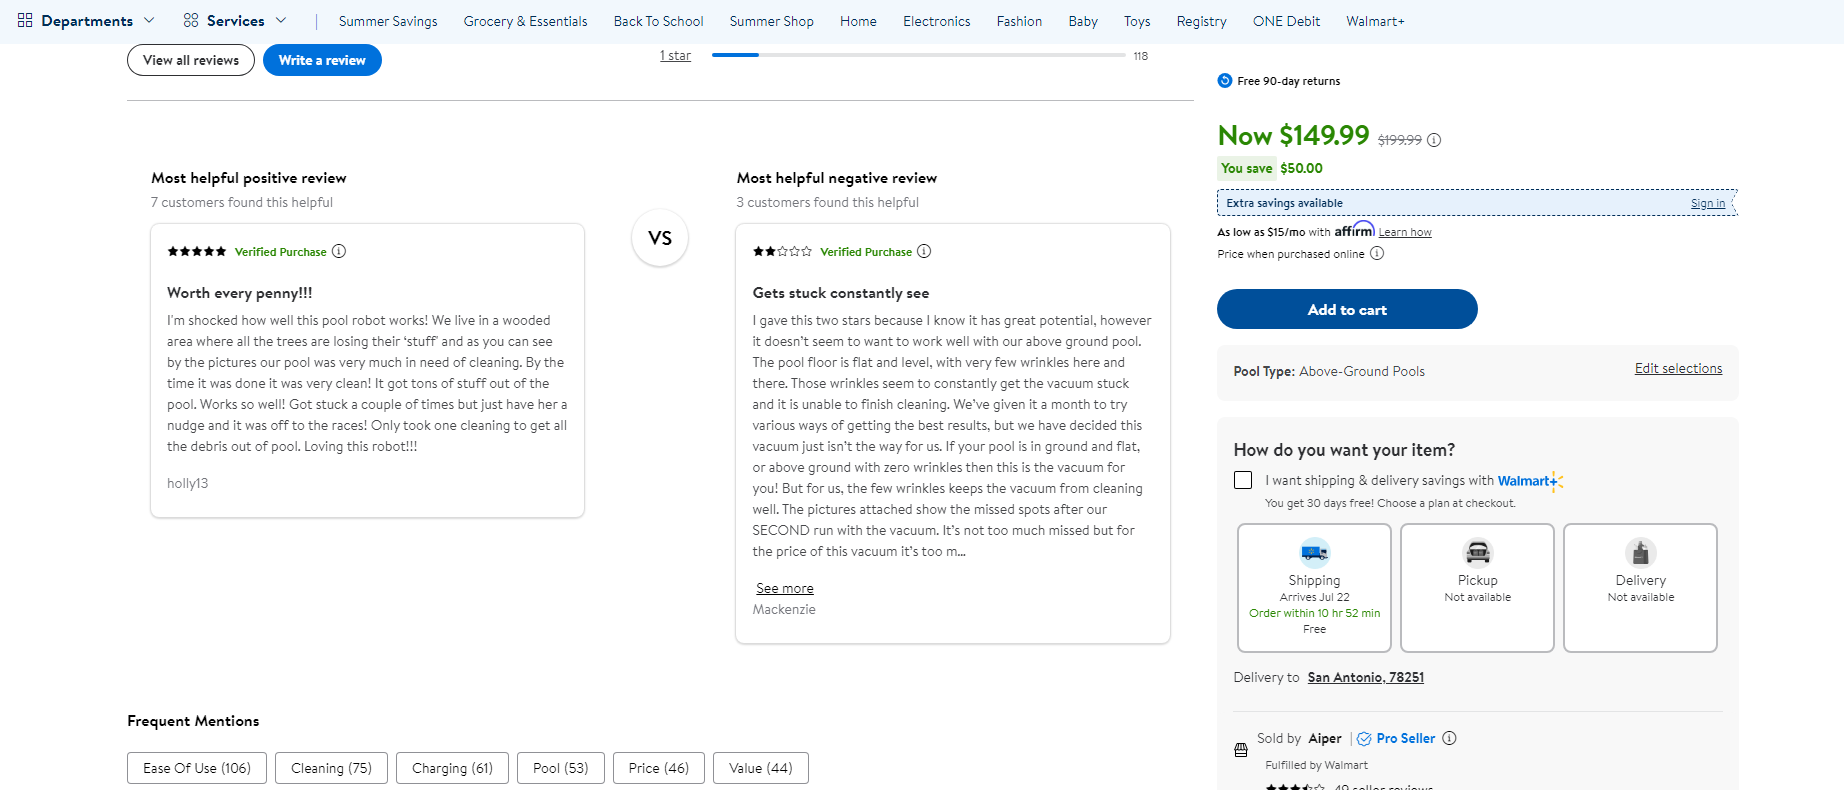Screen dimensions: 1844x790
Task: Select the Home department link
Action: pyautogui.click(x=858, y=21)
